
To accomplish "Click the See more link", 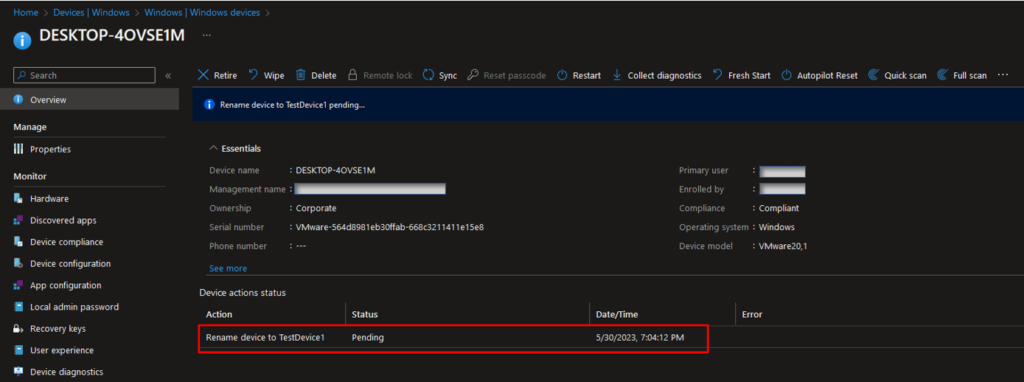I will click(228, 268).
